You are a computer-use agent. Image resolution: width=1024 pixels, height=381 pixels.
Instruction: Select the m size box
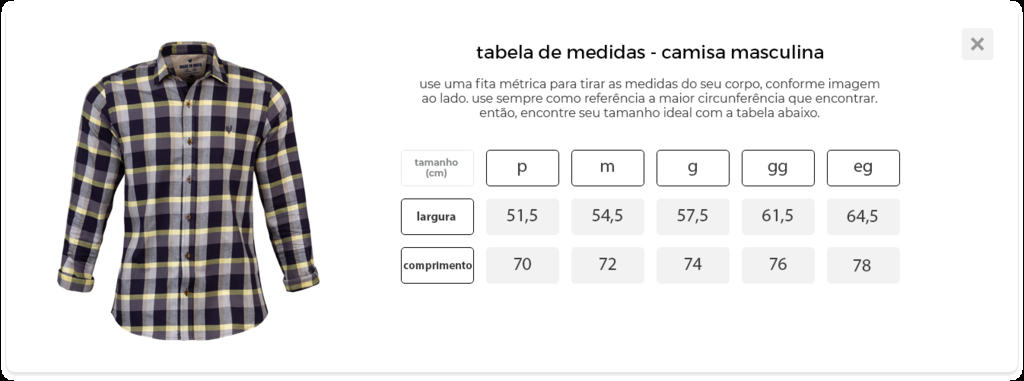point(607,168)
